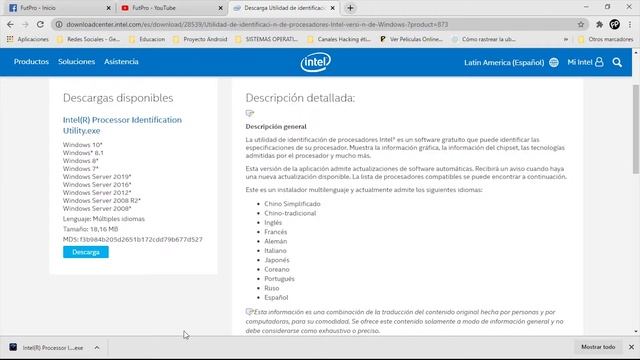Open the Asistencia menu

pyautogui.click(x=121, y=62)
